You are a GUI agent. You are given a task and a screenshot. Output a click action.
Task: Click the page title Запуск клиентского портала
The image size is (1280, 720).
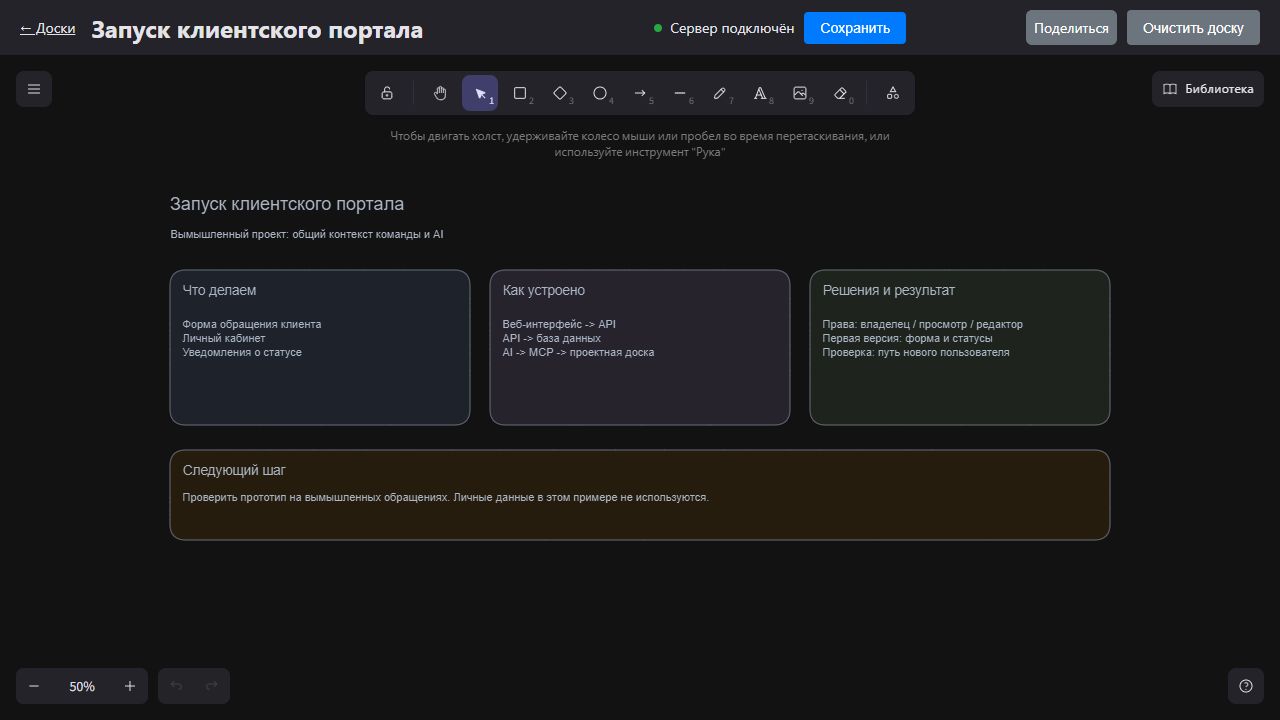[x=257, y=30]
